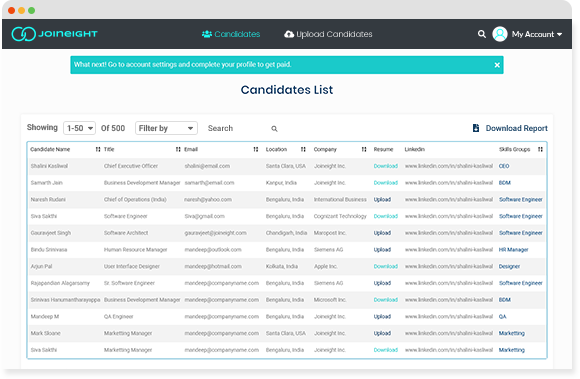This screenshot has height=379, width=580.
Task: Click the search icon beside the Search field
Action: click(274, 129)
